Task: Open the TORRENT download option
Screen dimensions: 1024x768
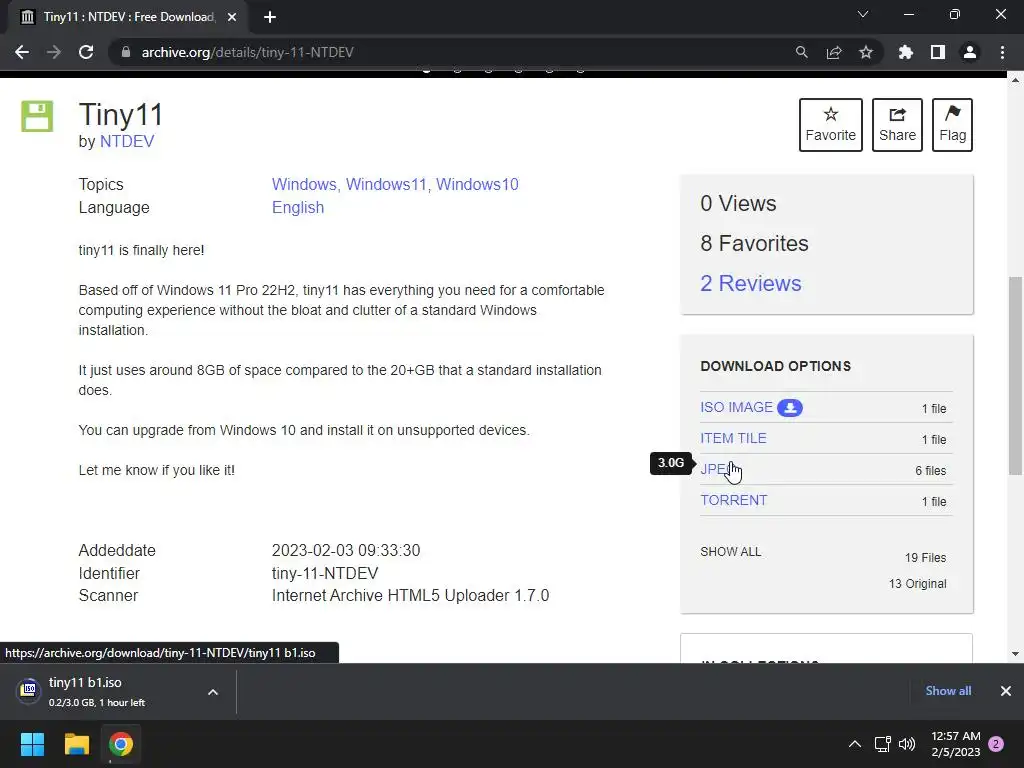Action: 733,500
